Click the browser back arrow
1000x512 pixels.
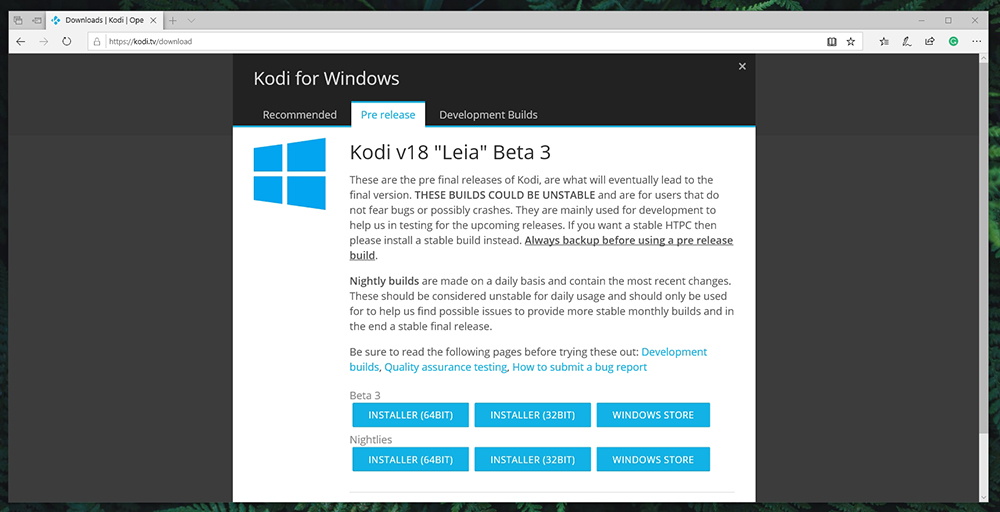coord(20,41)
